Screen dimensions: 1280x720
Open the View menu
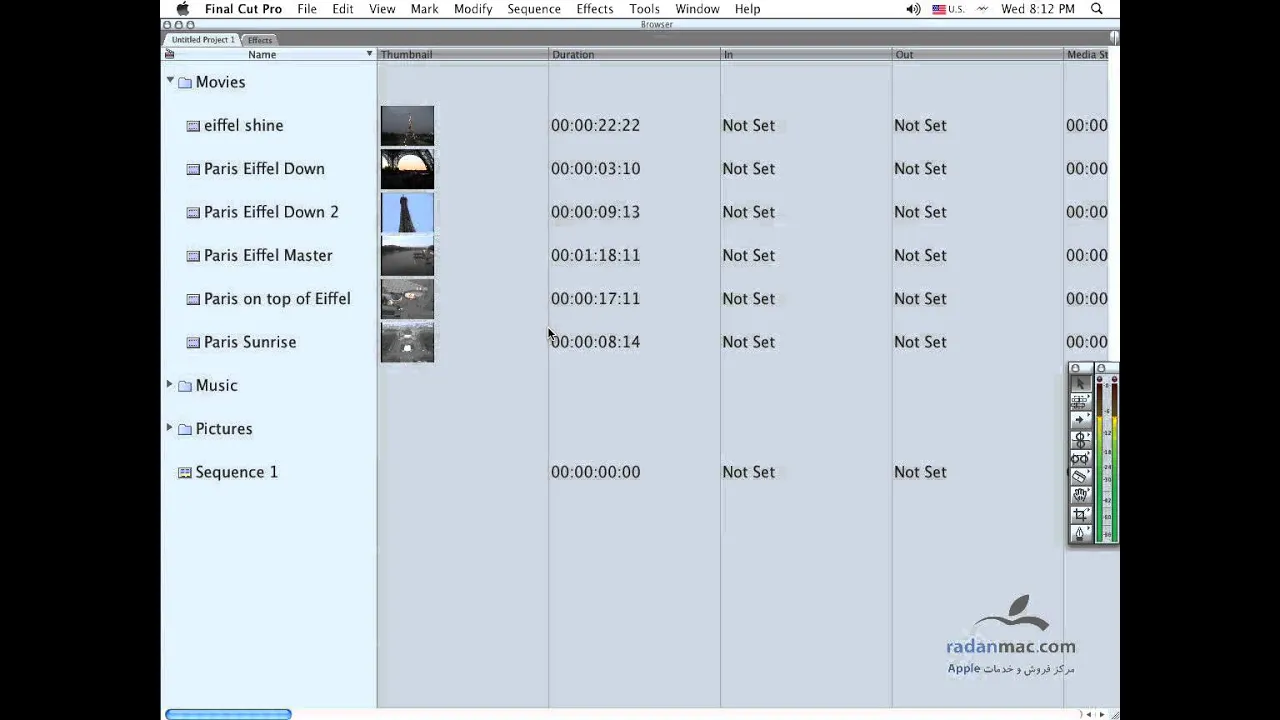tap(382, 9)
